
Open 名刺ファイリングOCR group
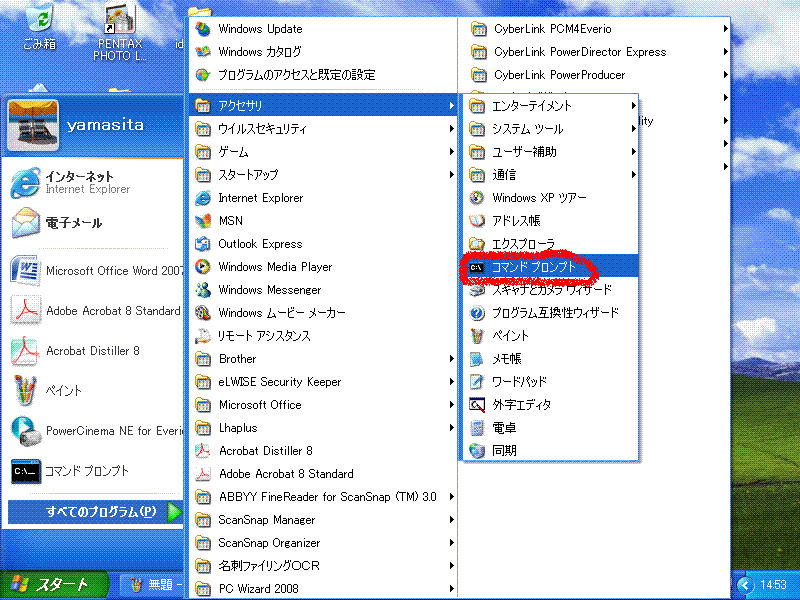[x=323, y=566]
